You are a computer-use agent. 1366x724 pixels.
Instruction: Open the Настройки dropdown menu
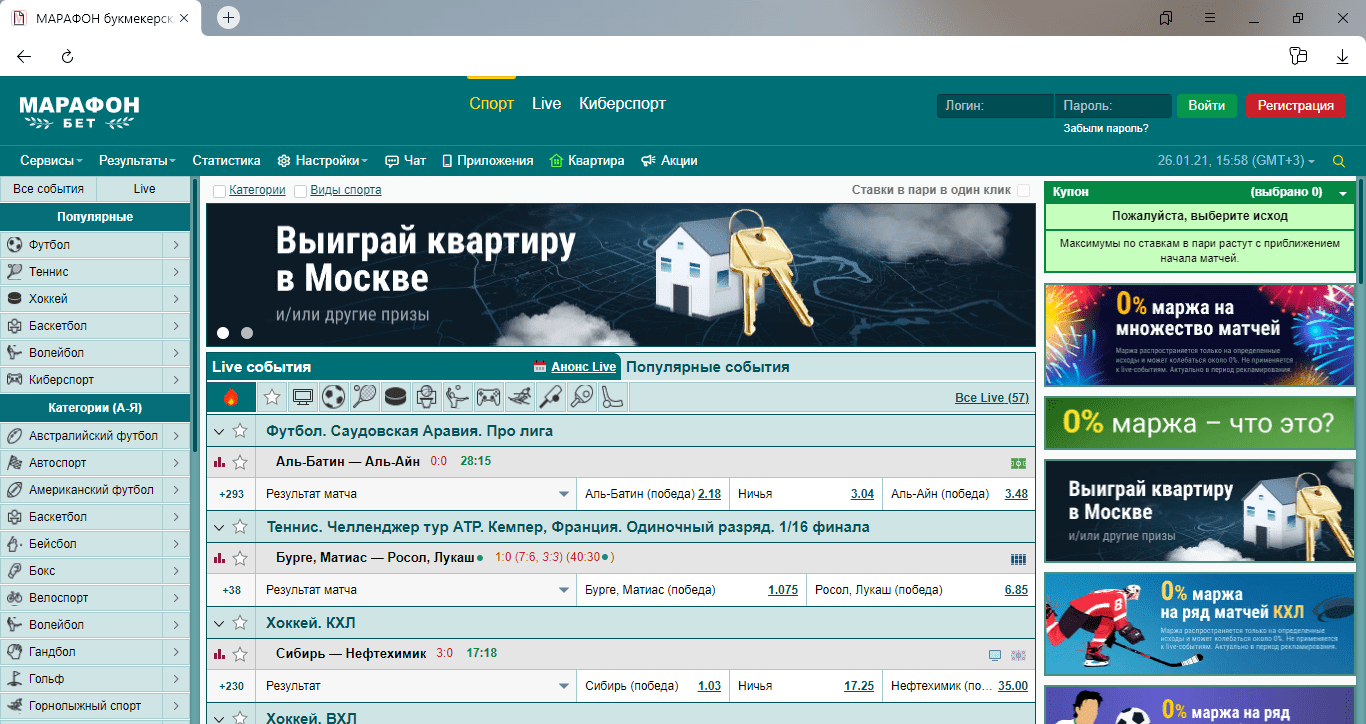323,161
